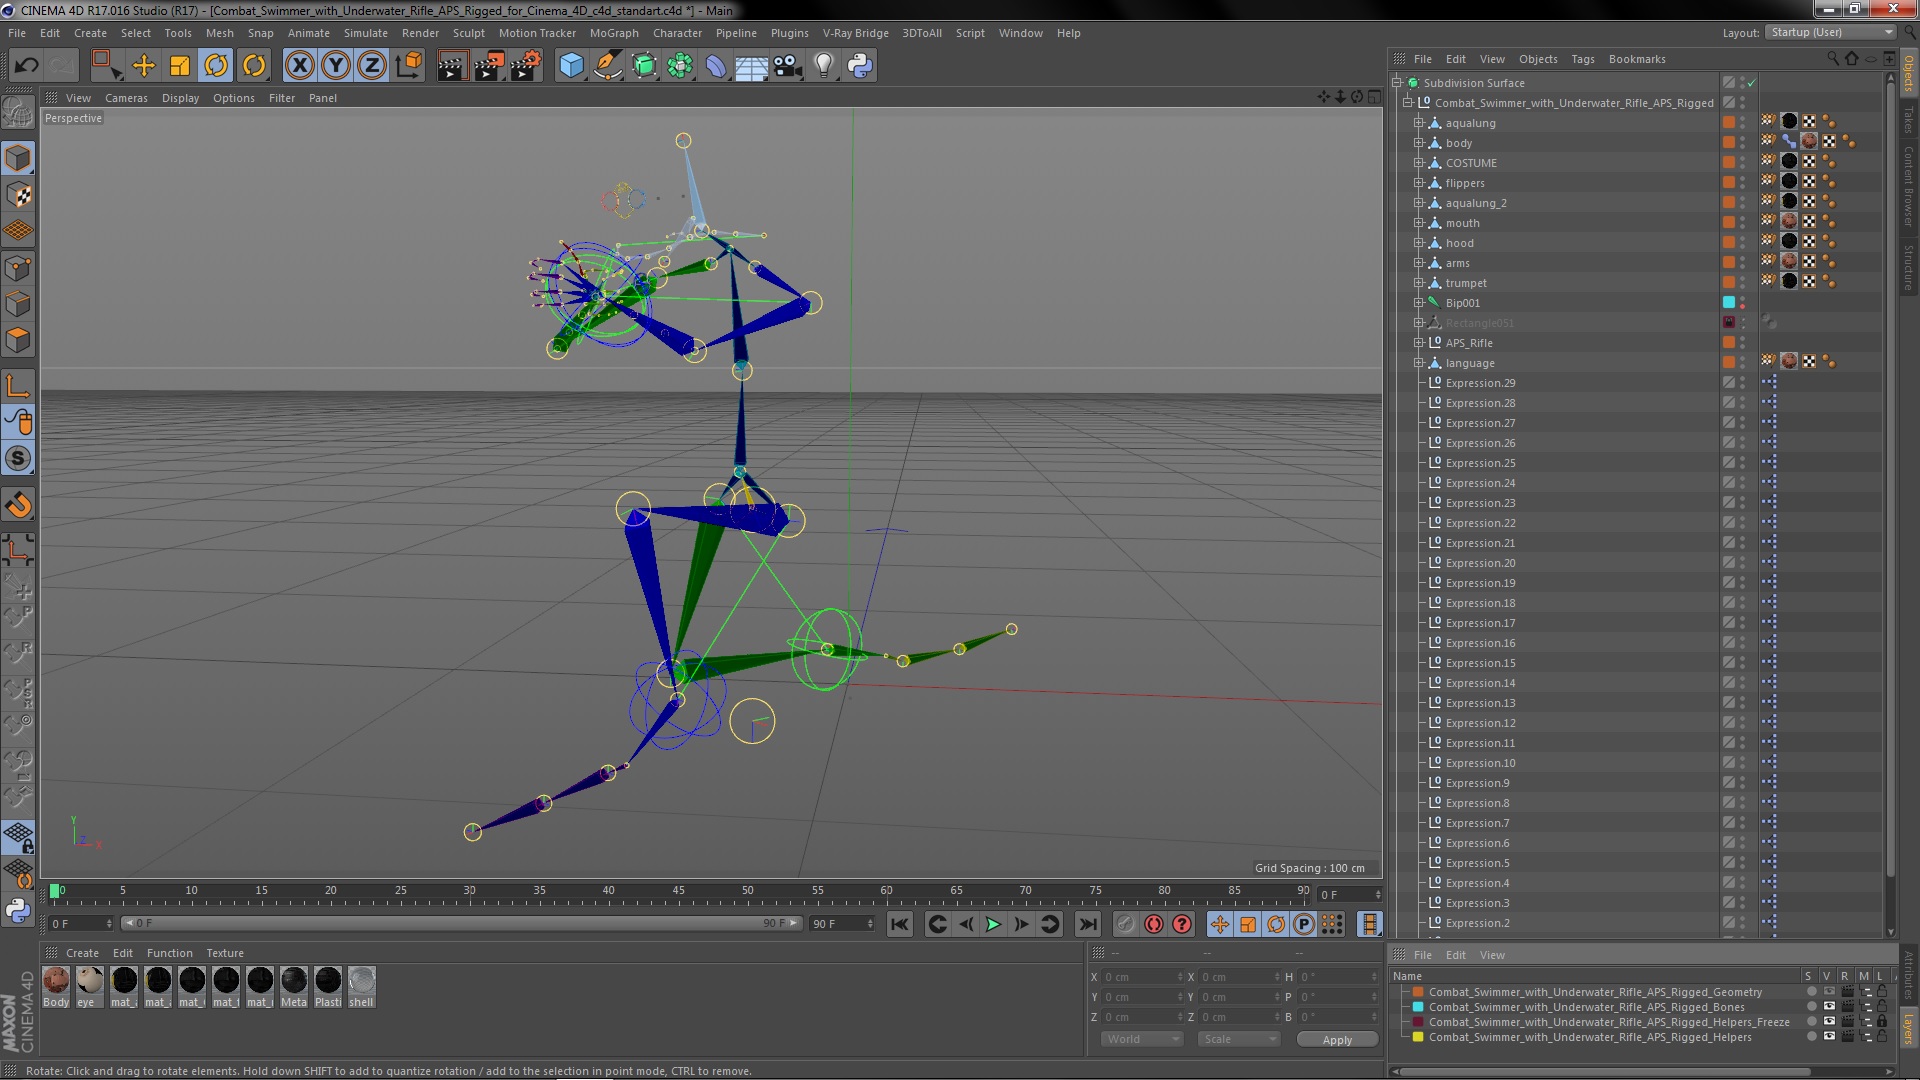The height and width of the screenshot is (1080, 1920).
Task: Toggle visibility dots of hood object
Action: [1742, 243]
